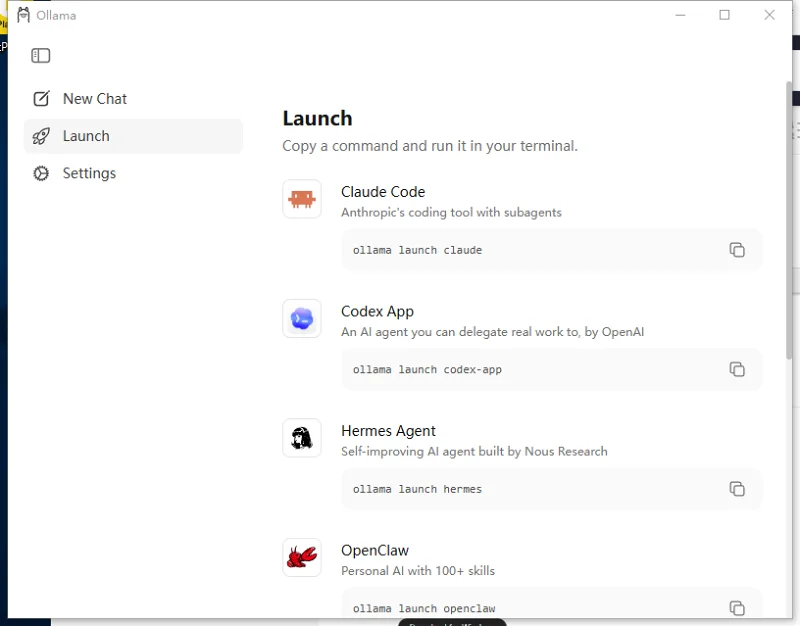Copy the ollama launch codex-app command
The image size is (800, 626).
click(737, 369)
